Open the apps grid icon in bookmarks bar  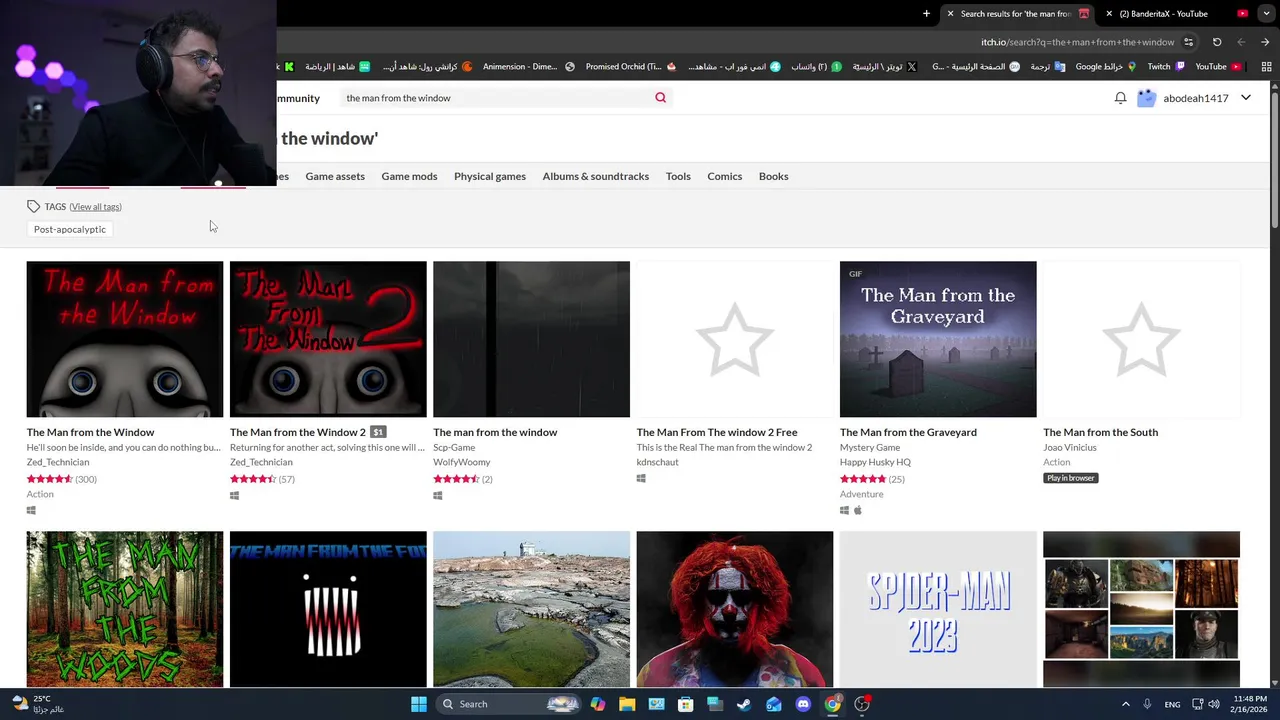tap(1266, 67)
